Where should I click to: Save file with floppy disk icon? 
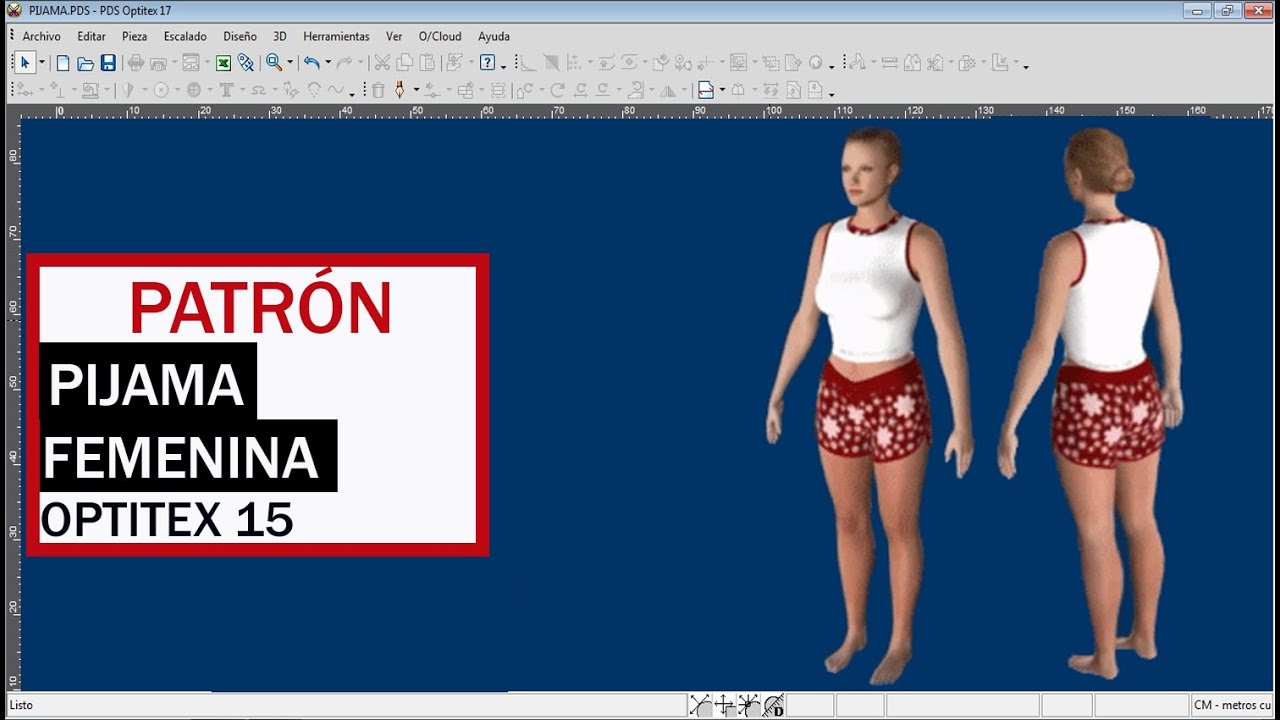108,63
